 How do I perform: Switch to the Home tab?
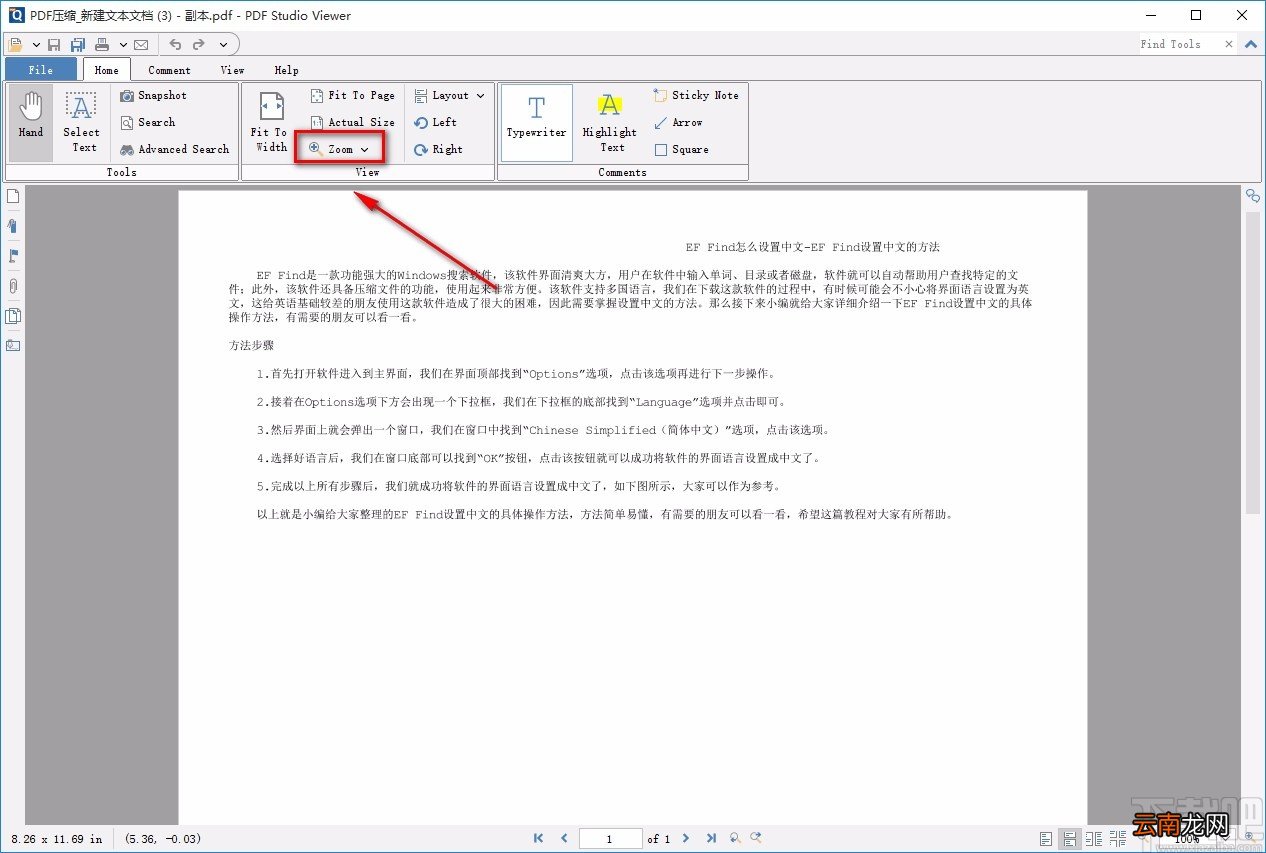pyautogui.click(x=107, y=70)
